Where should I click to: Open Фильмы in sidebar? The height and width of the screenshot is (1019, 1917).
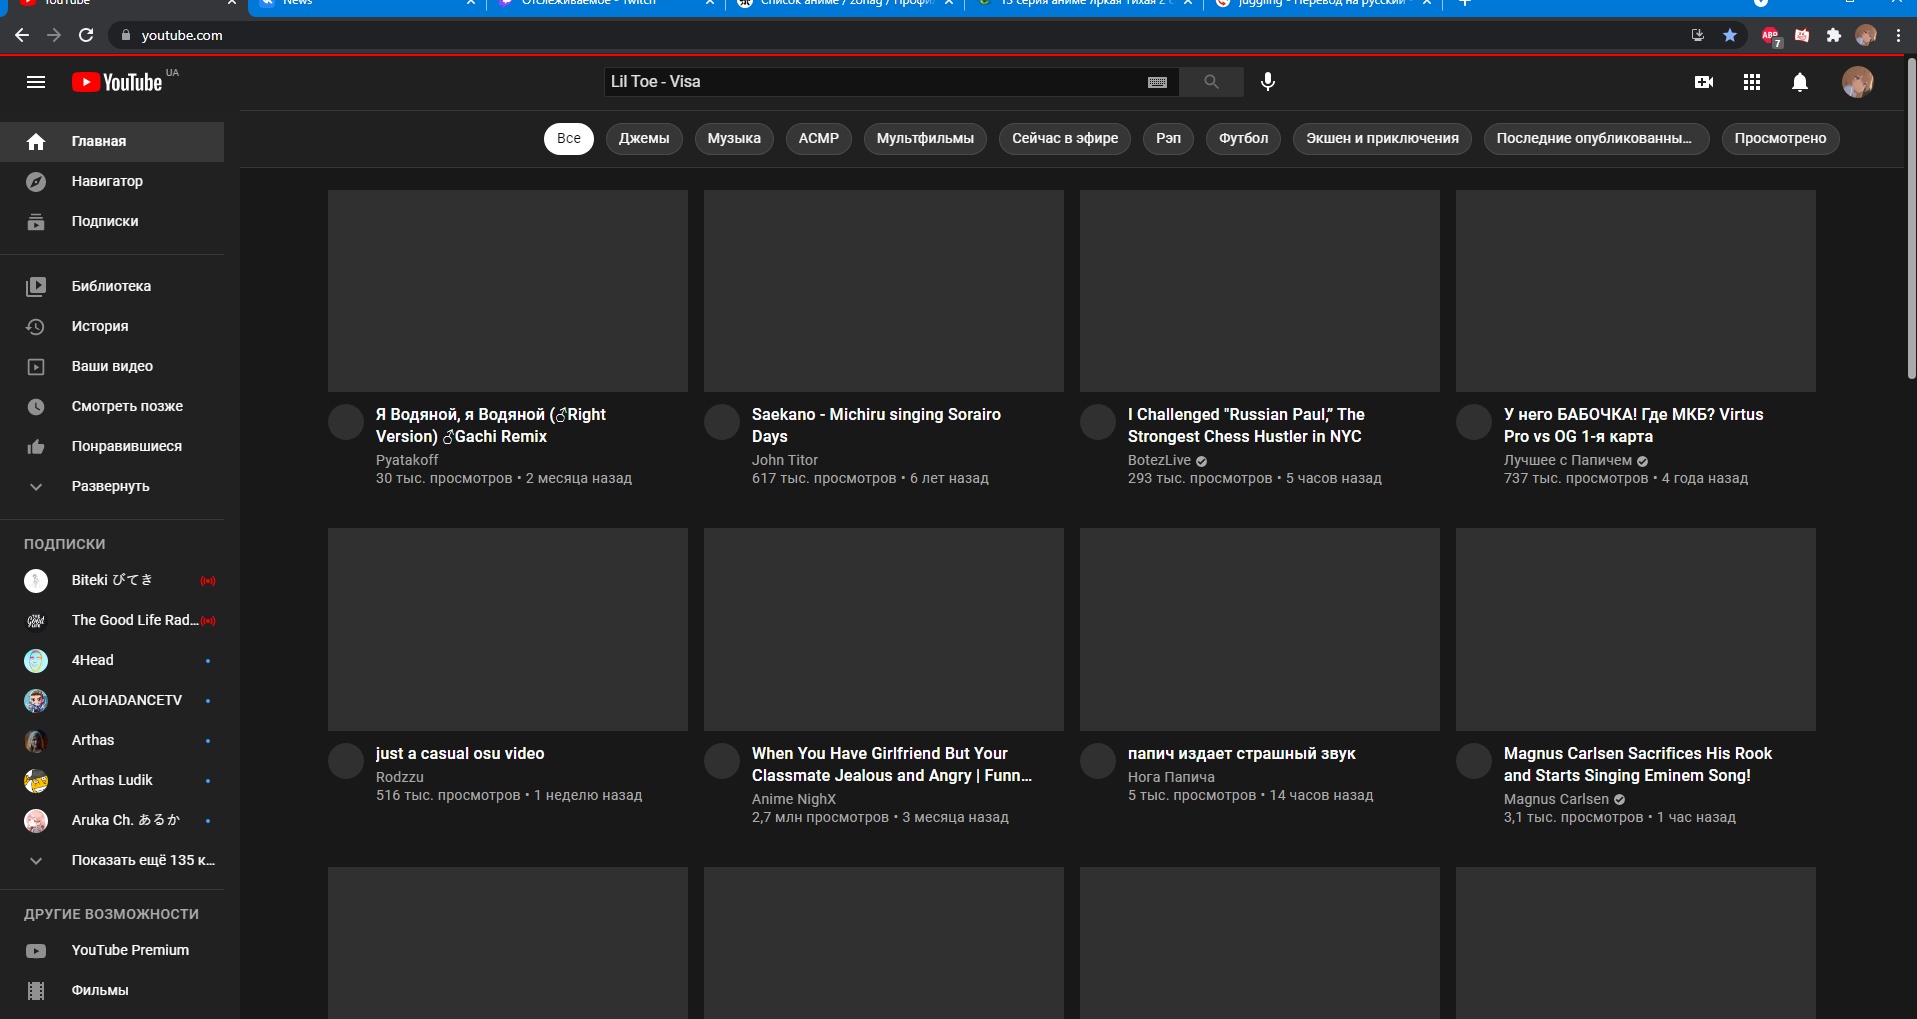(x=112, y=990)
